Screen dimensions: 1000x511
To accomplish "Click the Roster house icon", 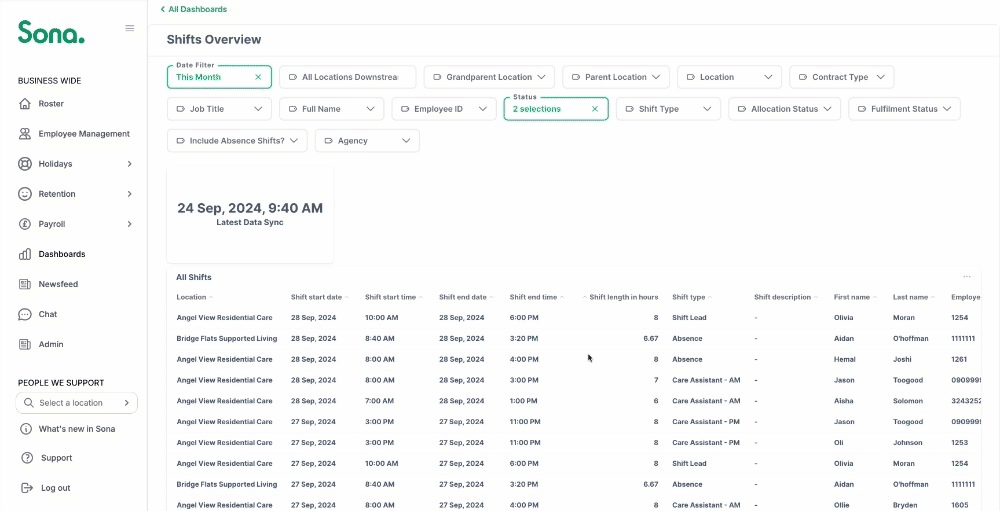I will tap(25, 103).
